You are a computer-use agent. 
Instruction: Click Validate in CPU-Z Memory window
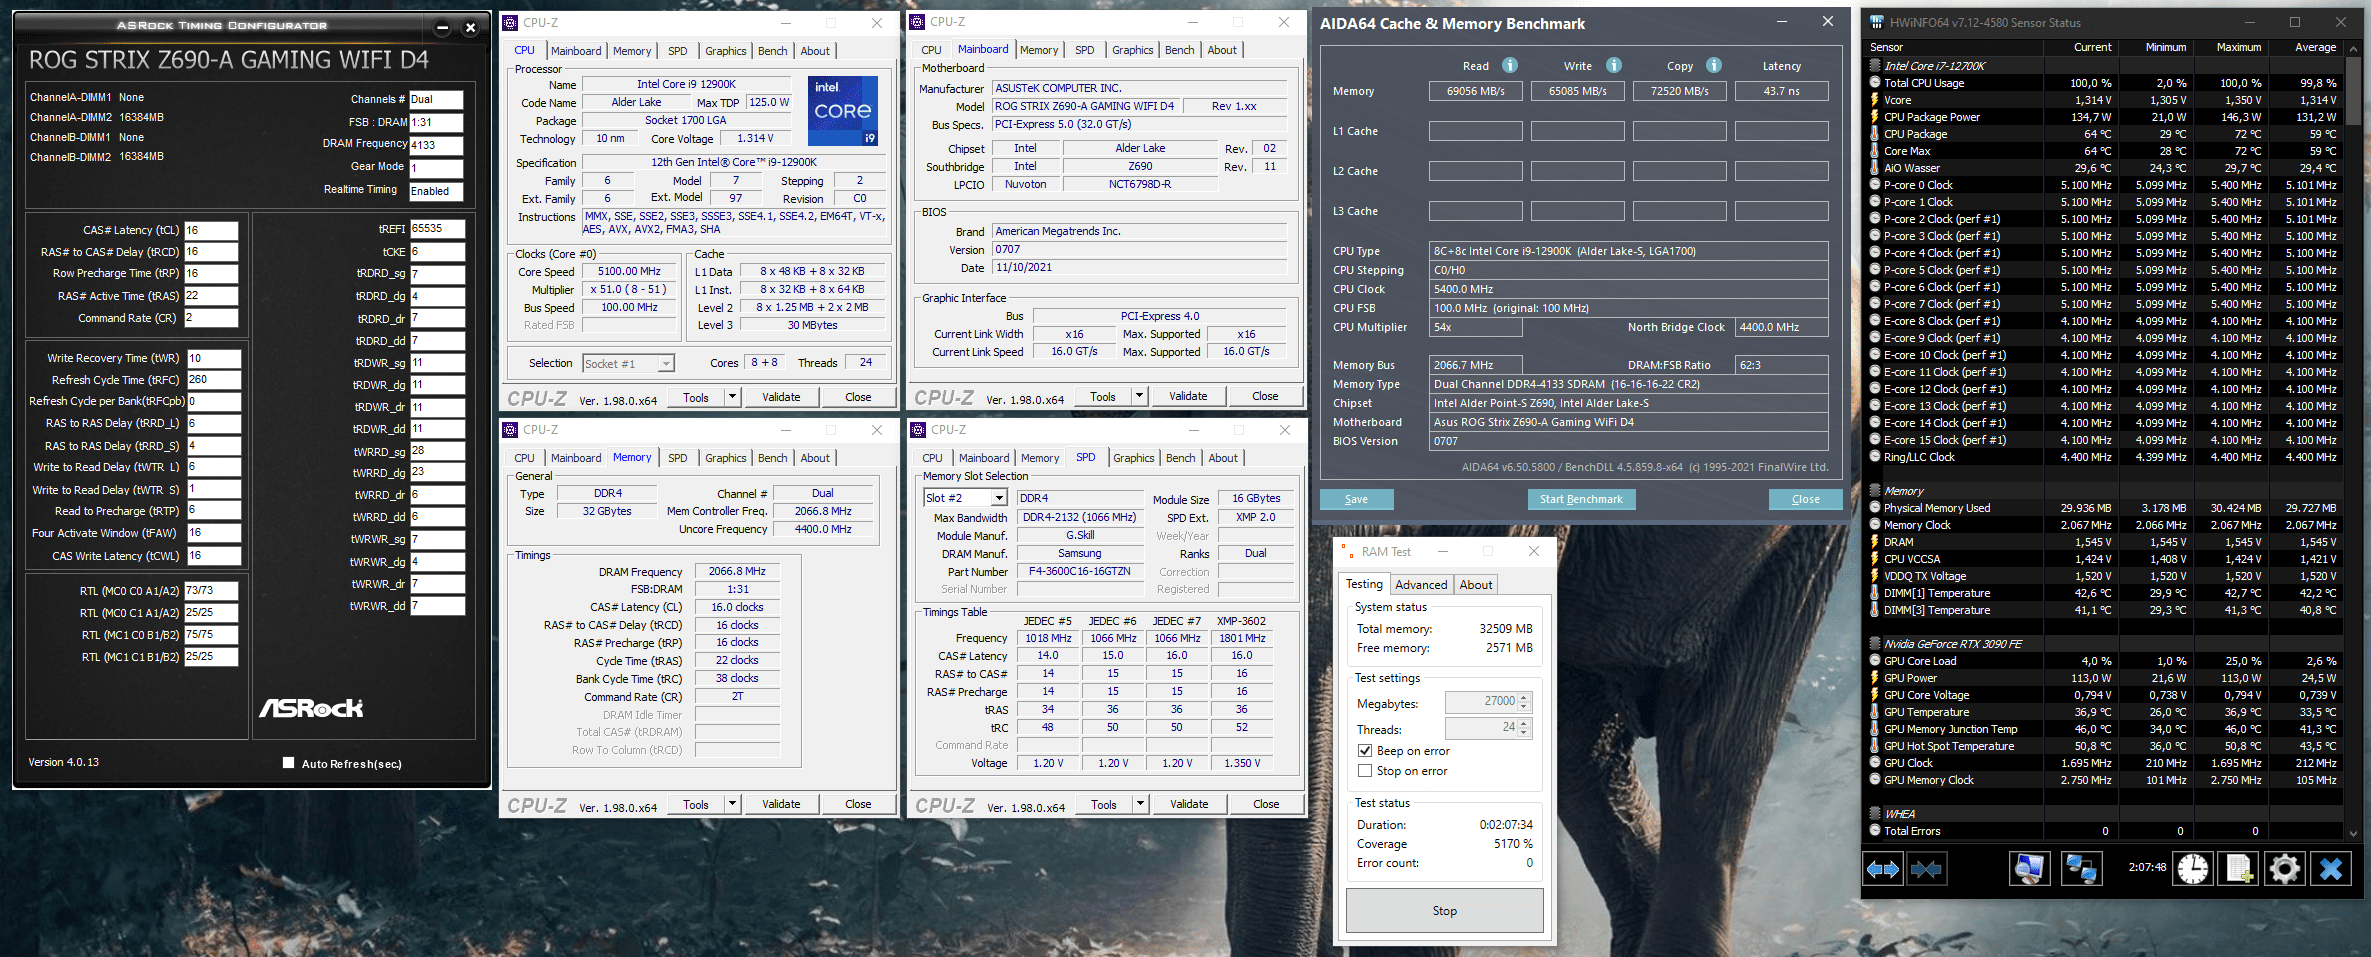click(x=781, y=804)
